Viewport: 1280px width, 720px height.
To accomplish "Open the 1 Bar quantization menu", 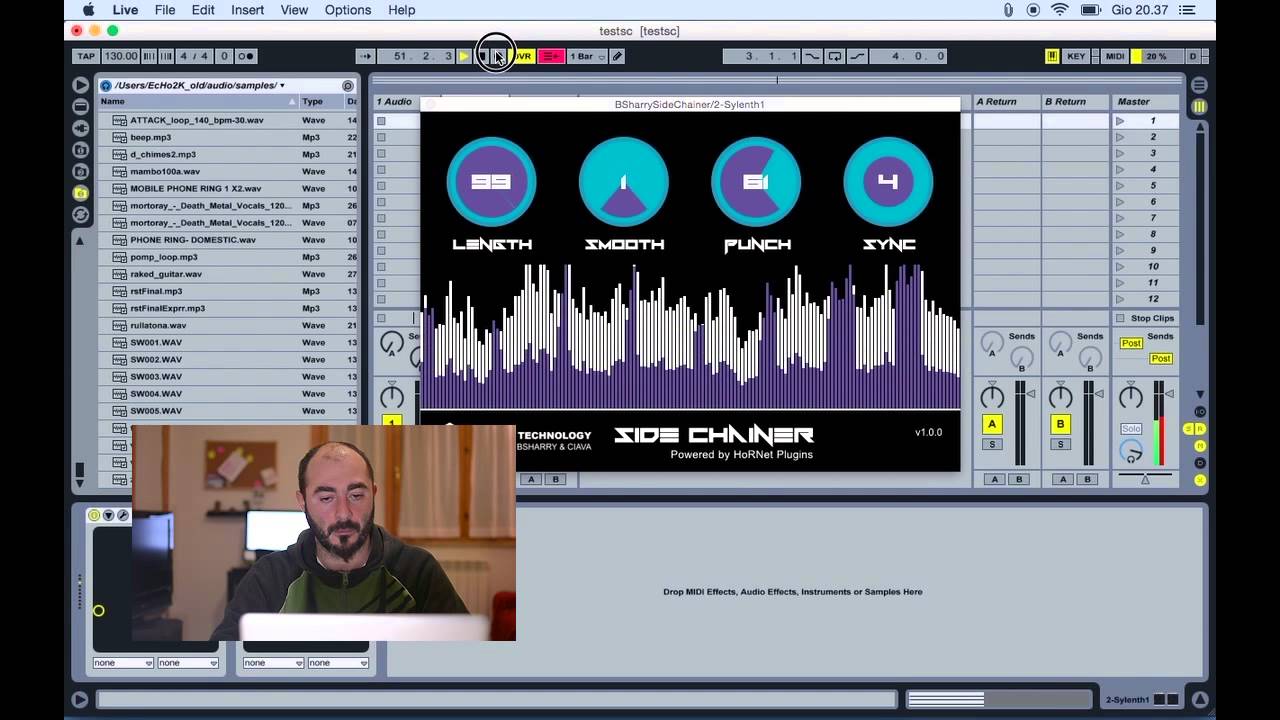I will (x=586, y=56).
